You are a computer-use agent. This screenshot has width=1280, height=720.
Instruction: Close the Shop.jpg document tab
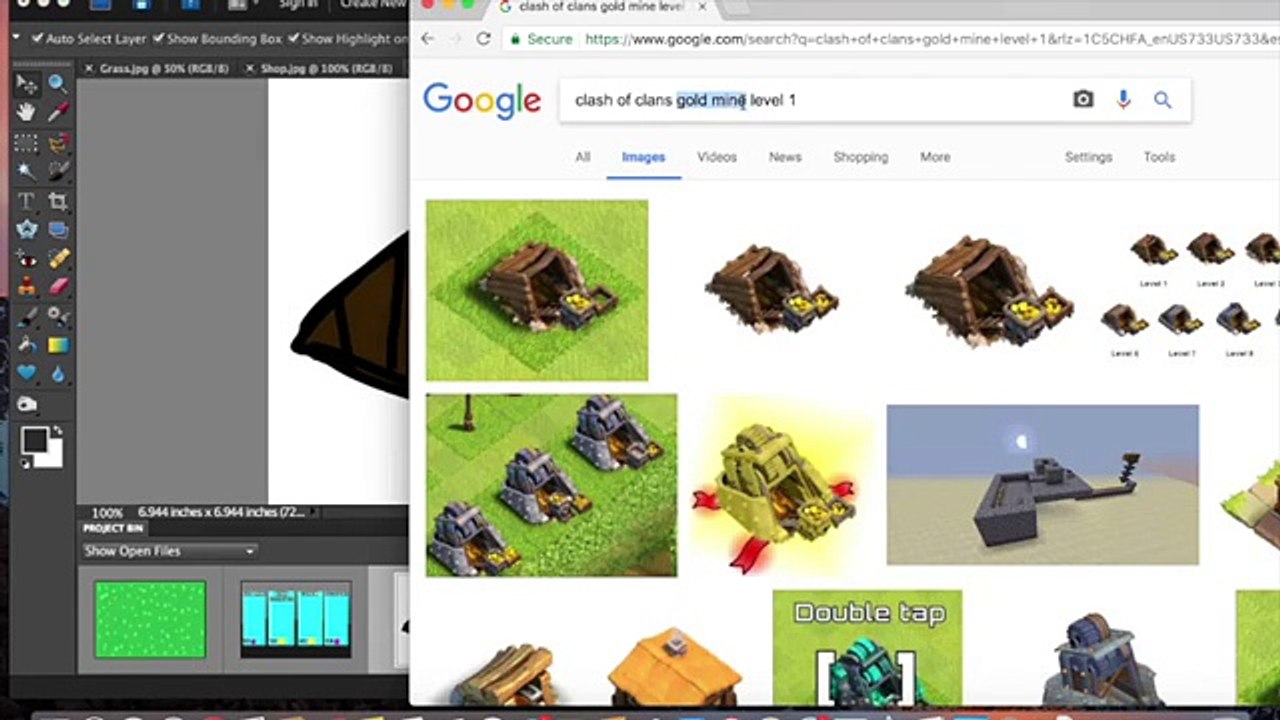point(250,69)
